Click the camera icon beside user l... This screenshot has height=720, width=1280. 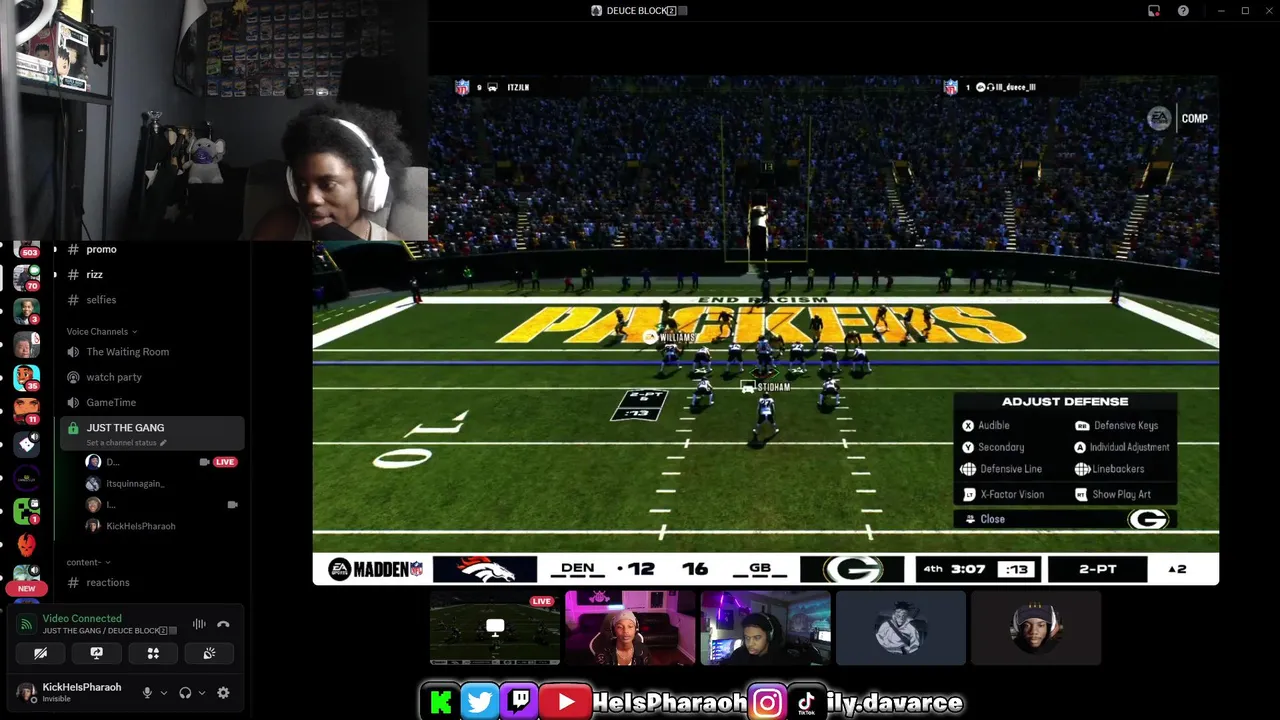tap(232, 505)
